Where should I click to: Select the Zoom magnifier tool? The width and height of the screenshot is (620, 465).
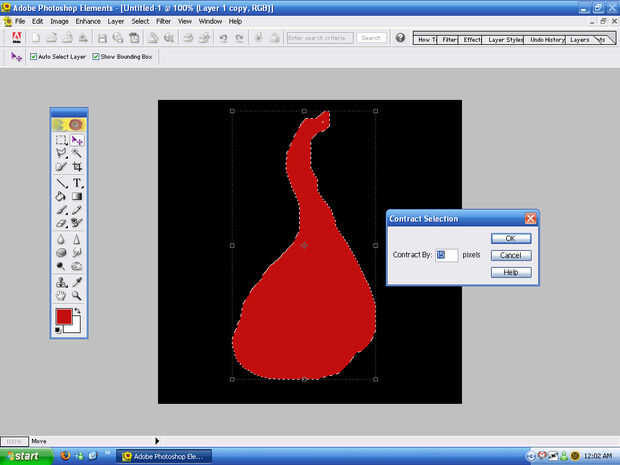pyautogui.click(x=76, y=296)
